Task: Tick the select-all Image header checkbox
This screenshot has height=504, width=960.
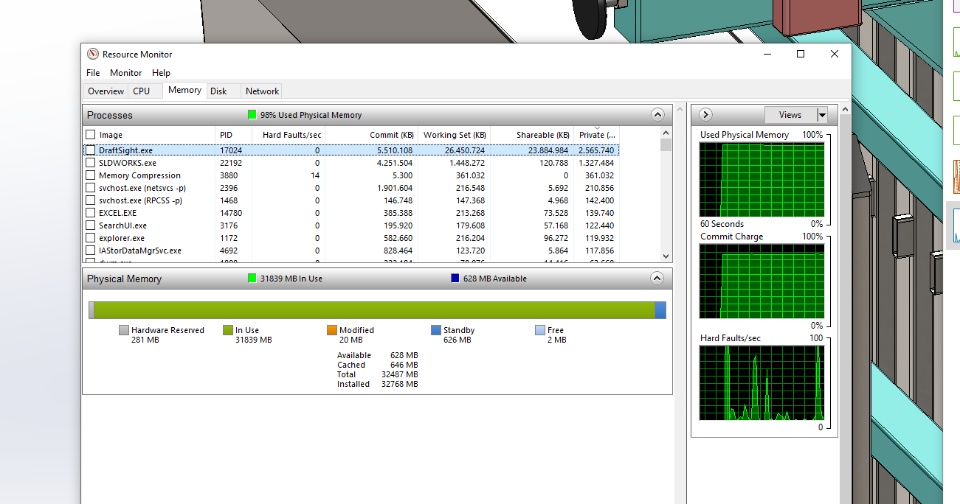Action: (x=91, y=135)
